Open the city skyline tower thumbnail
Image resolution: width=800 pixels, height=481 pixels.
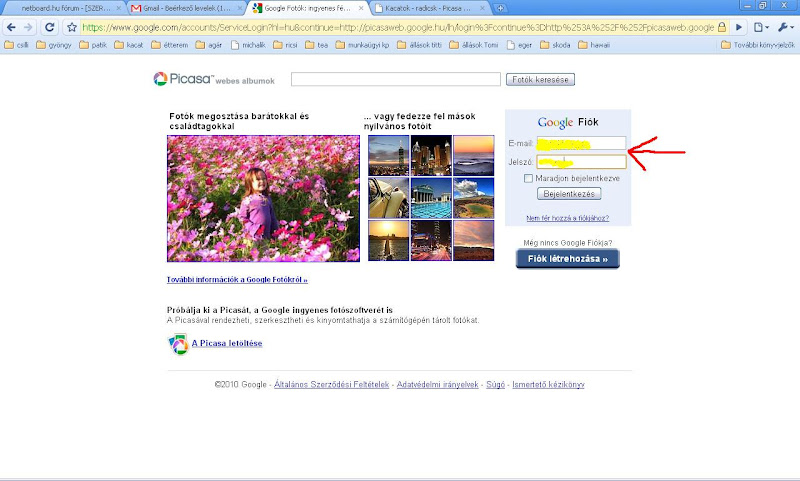389,156
